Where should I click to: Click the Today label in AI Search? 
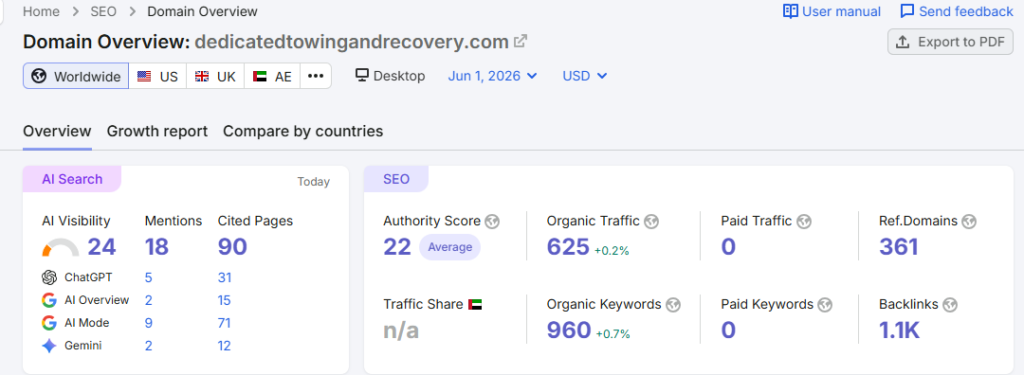point(313,182)
